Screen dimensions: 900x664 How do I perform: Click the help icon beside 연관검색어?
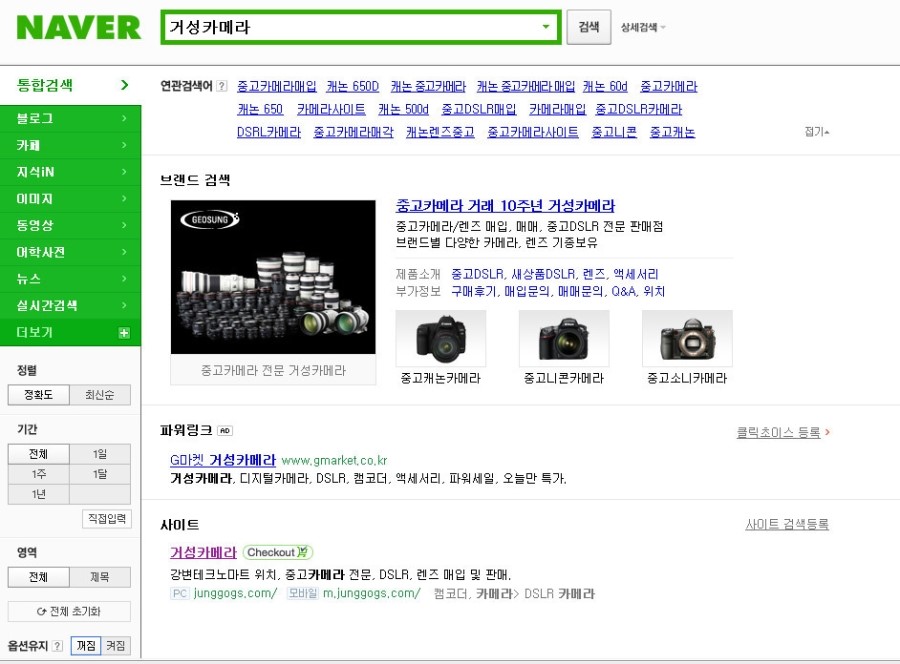(x=222, y=86)
